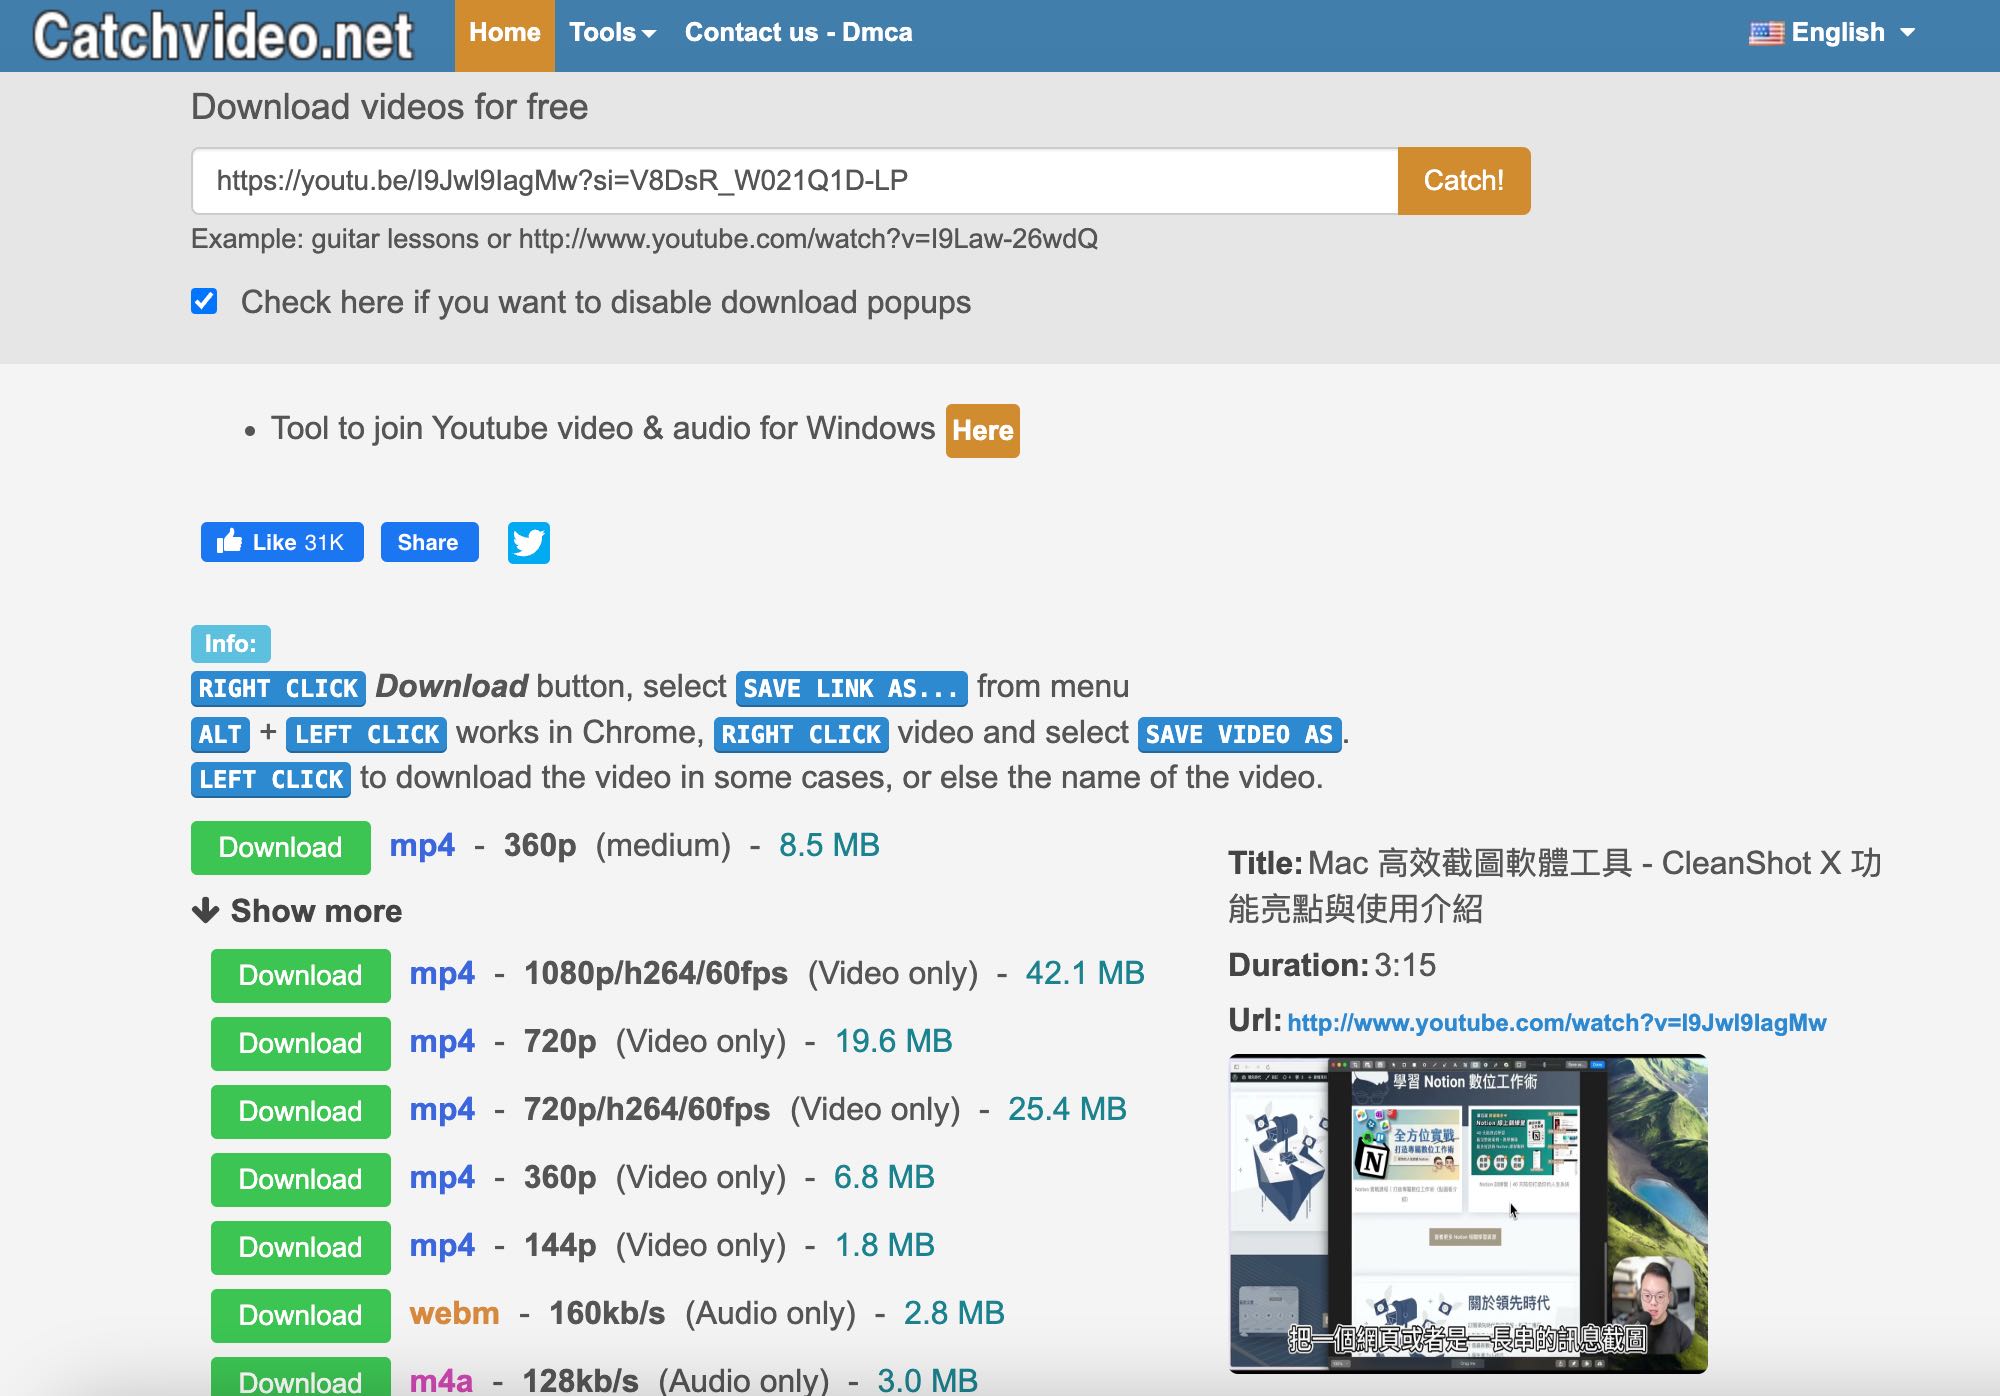Click the Twitter bird share icon

[528, 543]
